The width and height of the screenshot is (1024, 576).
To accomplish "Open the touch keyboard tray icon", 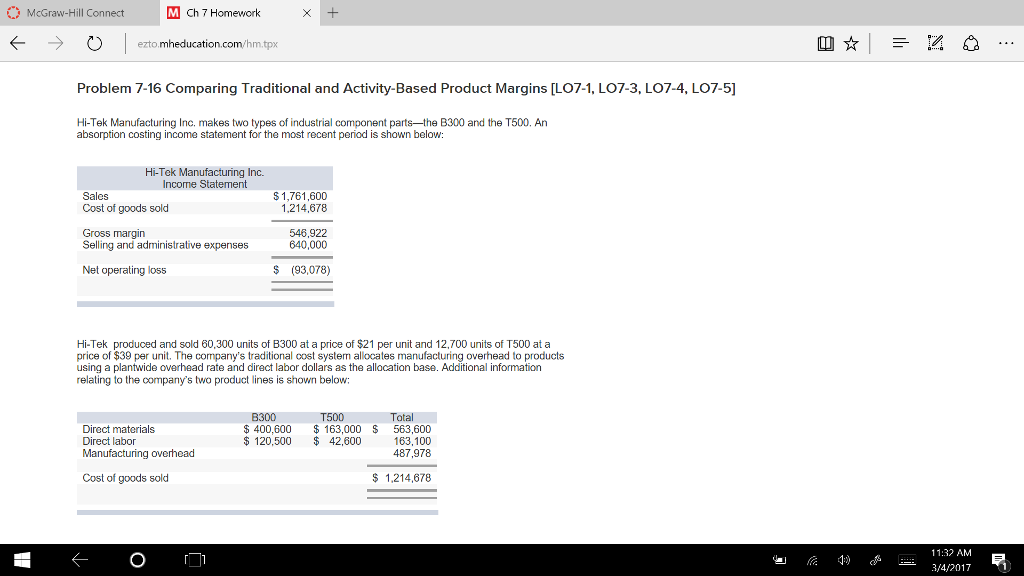I will coord(907,560).
